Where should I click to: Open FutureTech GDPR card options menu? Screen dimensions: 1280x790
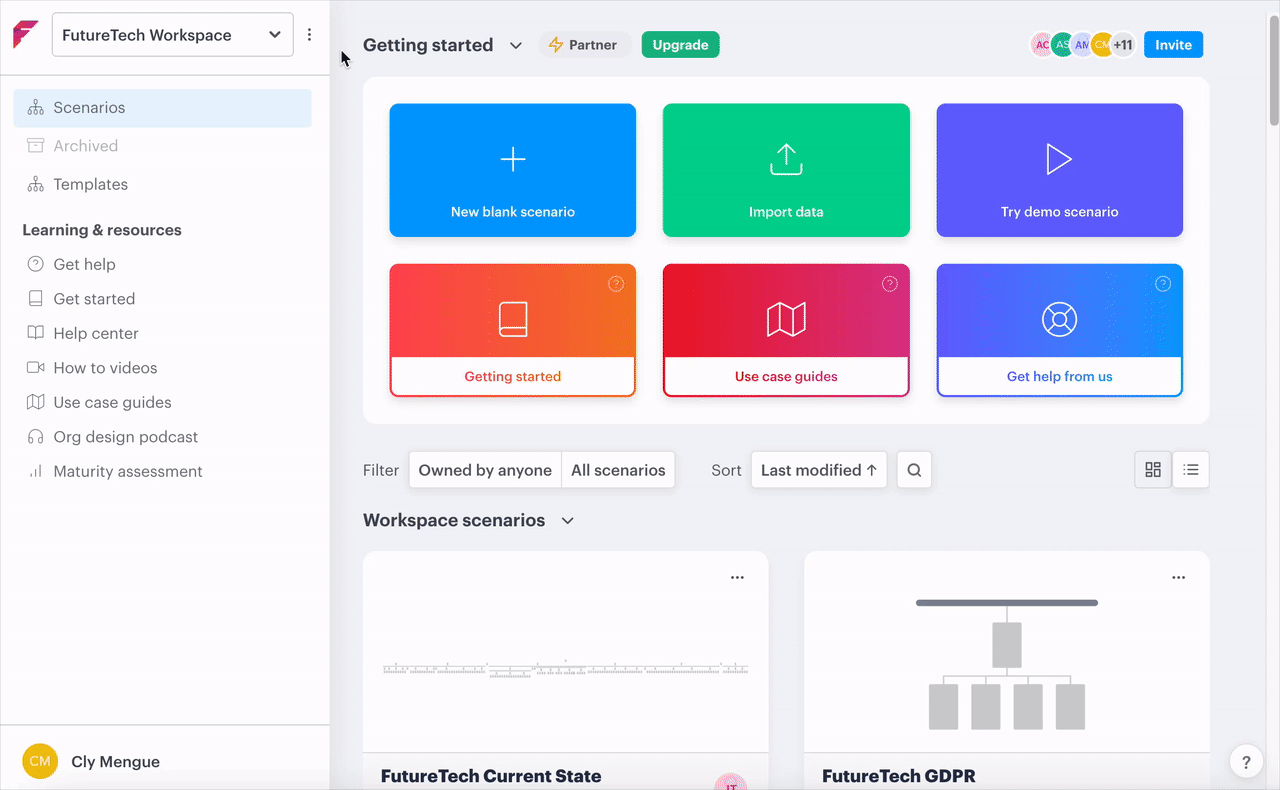coord(1178,578)
